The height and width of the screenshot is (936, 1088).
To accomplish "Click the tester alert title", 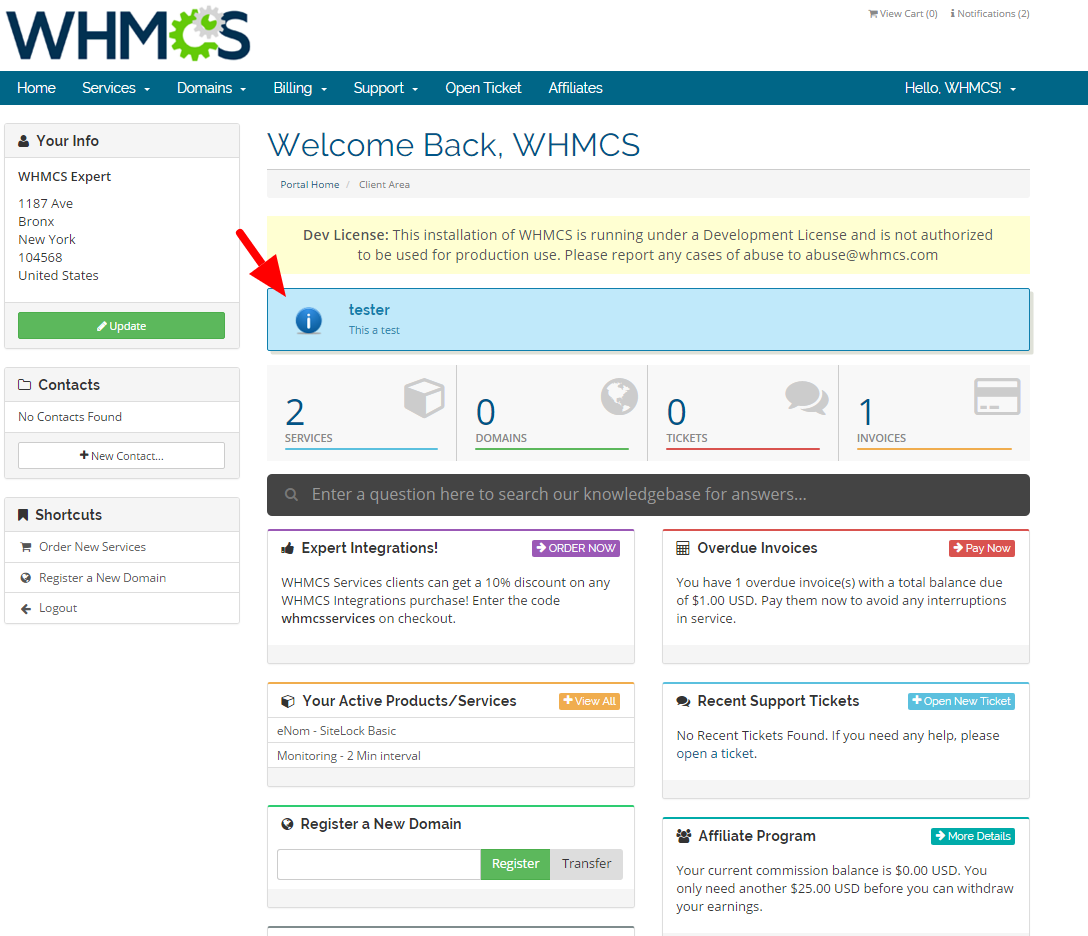I will click(x=369, y=309).
